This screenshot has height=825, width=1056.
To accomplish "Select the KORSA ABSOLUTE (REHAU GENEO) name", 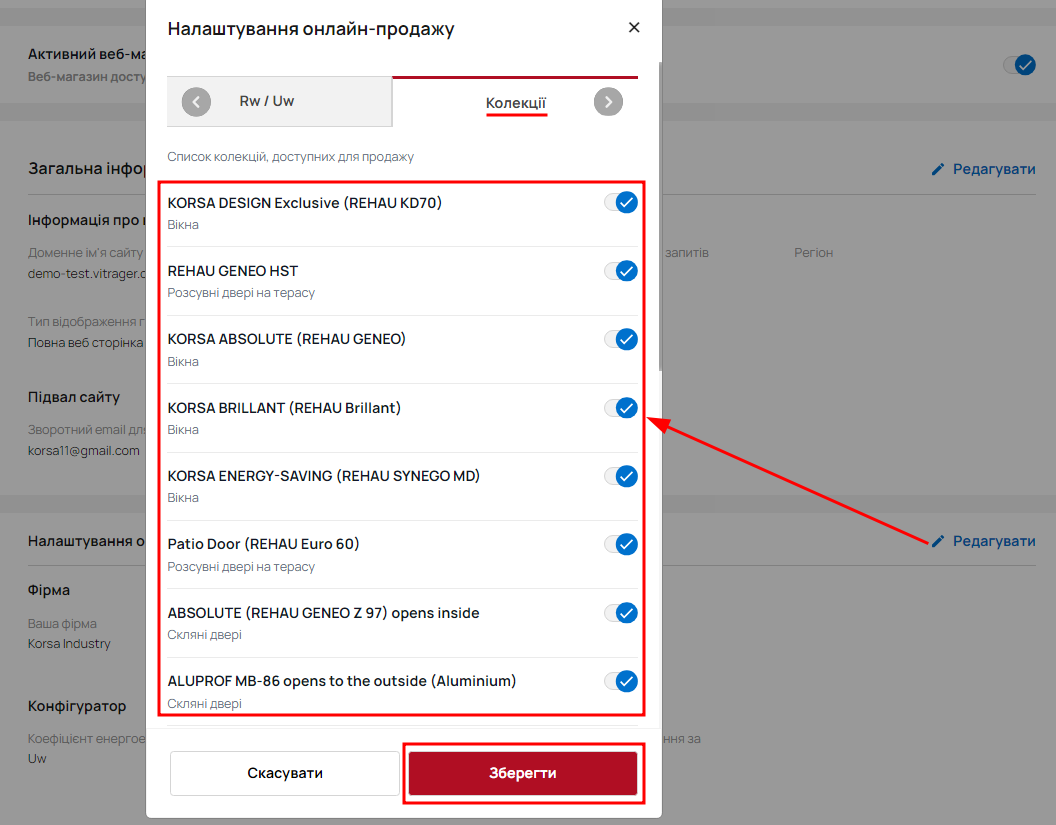I will coord(287,339).
